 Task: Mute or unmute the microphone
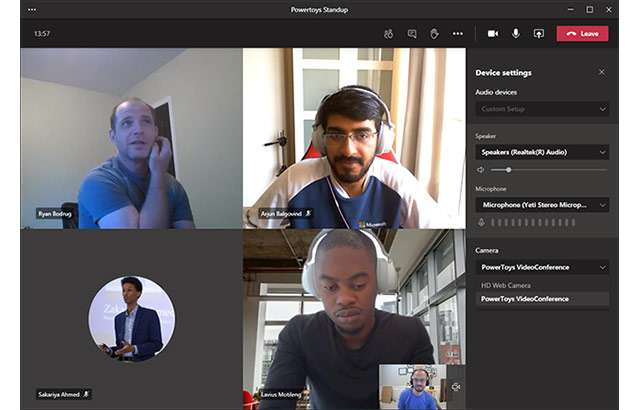(x=516, y=33)
